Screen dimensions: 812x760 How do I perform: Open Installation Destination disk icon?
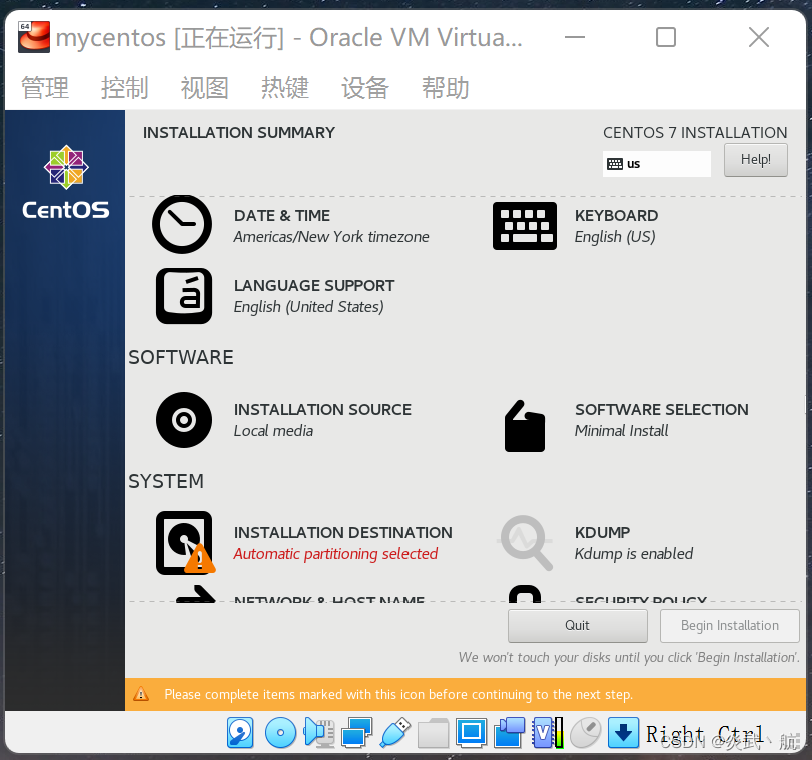click(x=185, y=543)
